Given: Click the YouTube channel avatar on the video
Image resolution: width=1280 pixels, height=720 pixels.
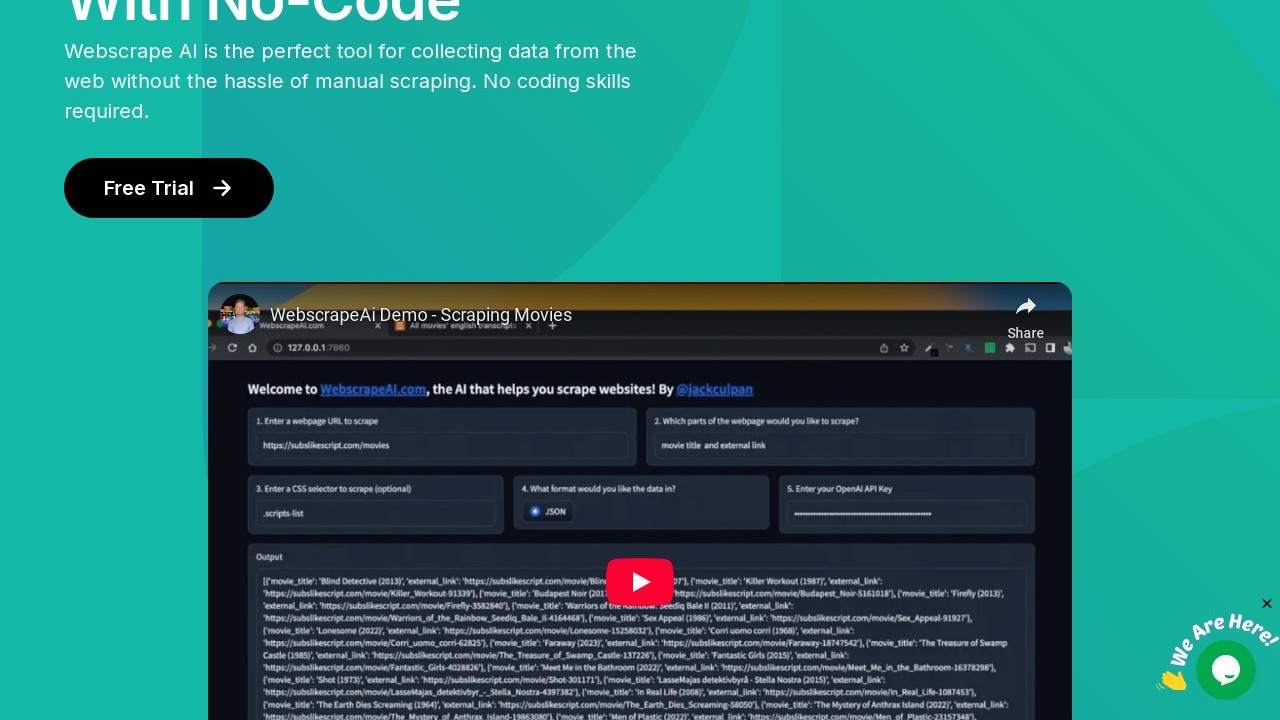Looking at the screenshot, I should coord(240,314).
